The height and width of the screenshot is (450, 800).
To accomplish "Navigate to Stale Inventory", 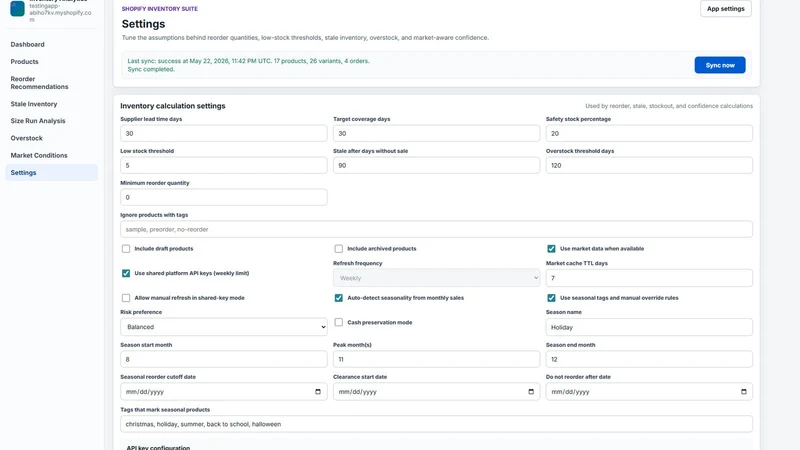I will coord(34,104).
